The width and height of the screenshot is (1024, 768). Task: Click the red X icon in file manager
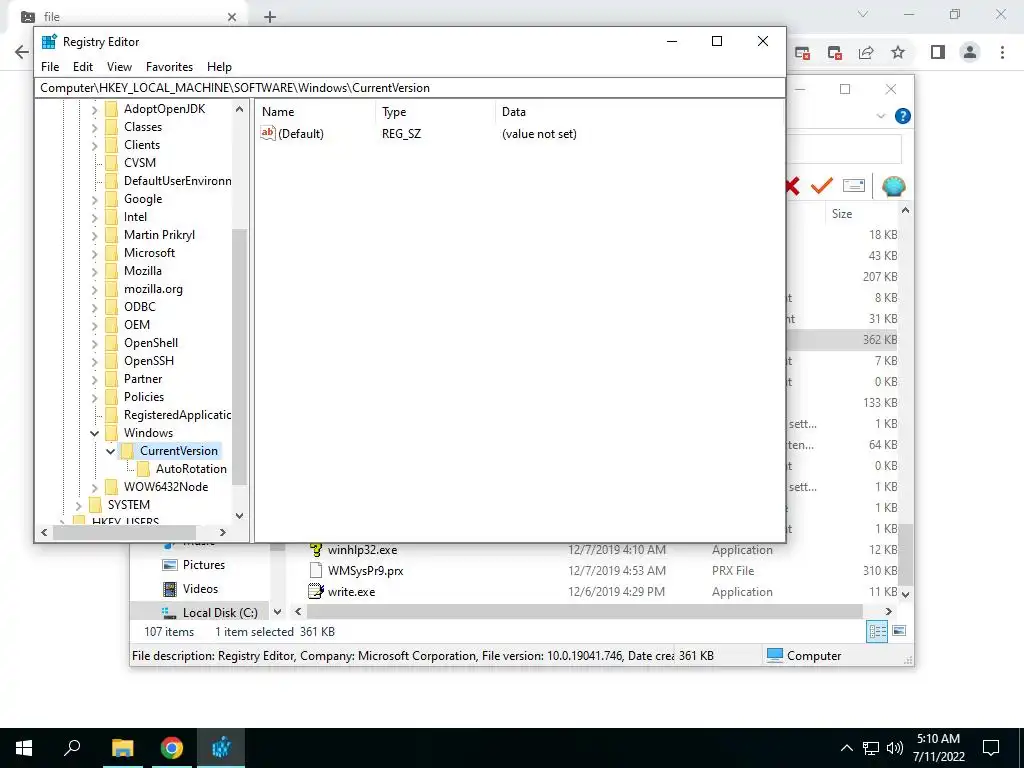click(792, 187)
